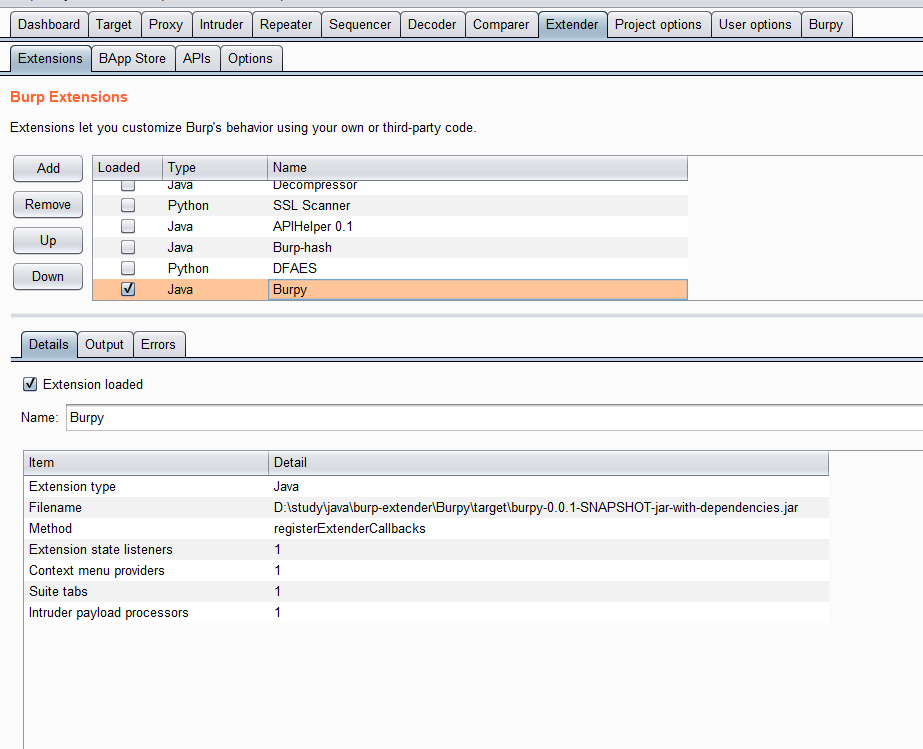Toggle the Burp-hash loaded checkbox
Image resolution: width=923 pixels, height=749 pixels.
pos(128,248)
